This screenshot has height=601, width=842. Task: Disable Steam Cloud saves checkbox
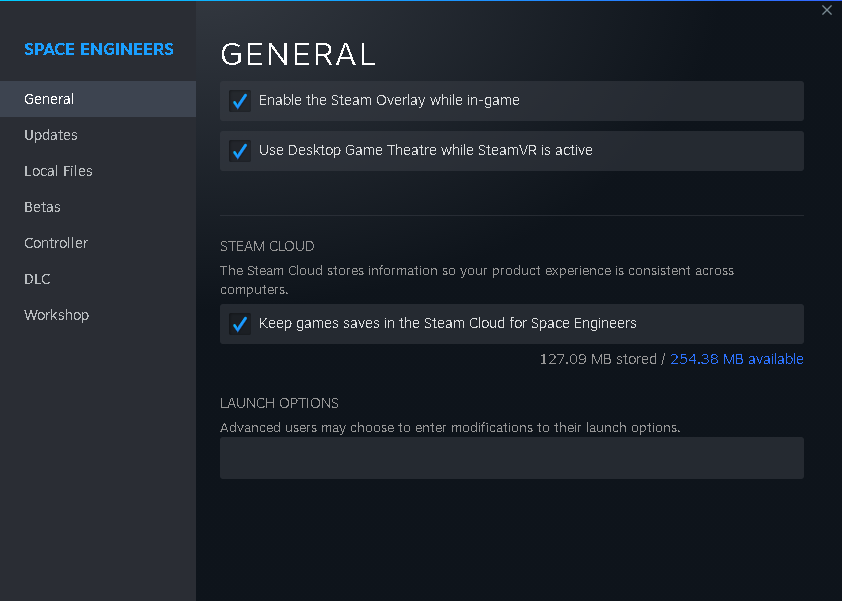click(x=240, y=324)
